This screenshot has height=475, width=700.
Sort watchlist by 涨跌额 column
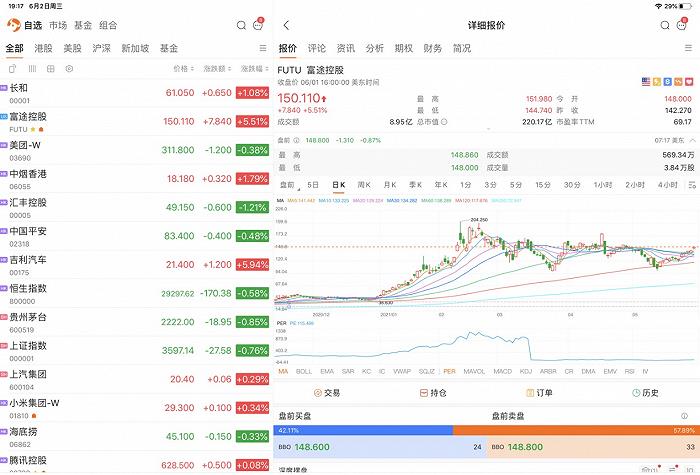pos(217,69)
